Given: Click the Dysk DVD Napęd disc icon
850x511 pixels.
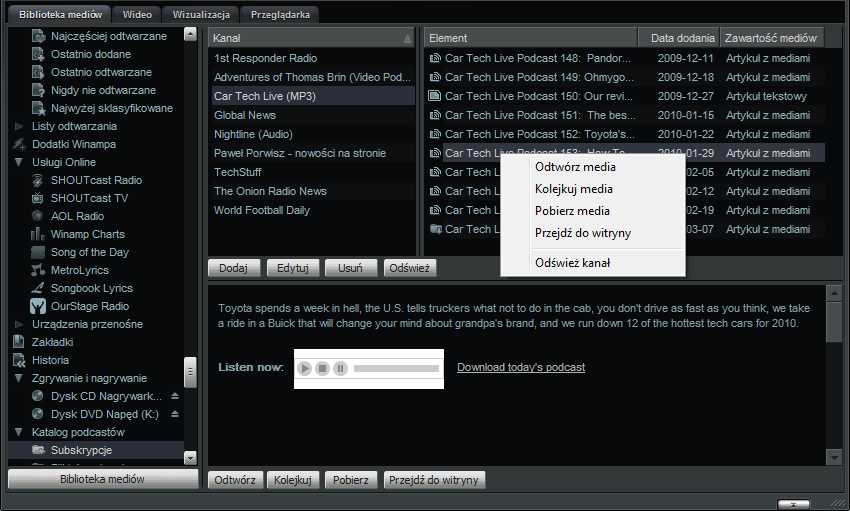Looking at the screenshot, I should 37,414.
